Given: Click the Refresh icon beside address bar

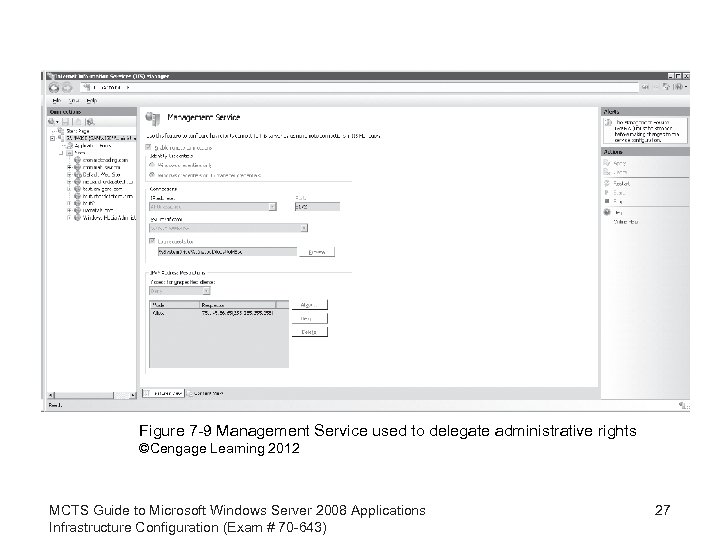Looking at the screenshot, I should pos(645,87).
